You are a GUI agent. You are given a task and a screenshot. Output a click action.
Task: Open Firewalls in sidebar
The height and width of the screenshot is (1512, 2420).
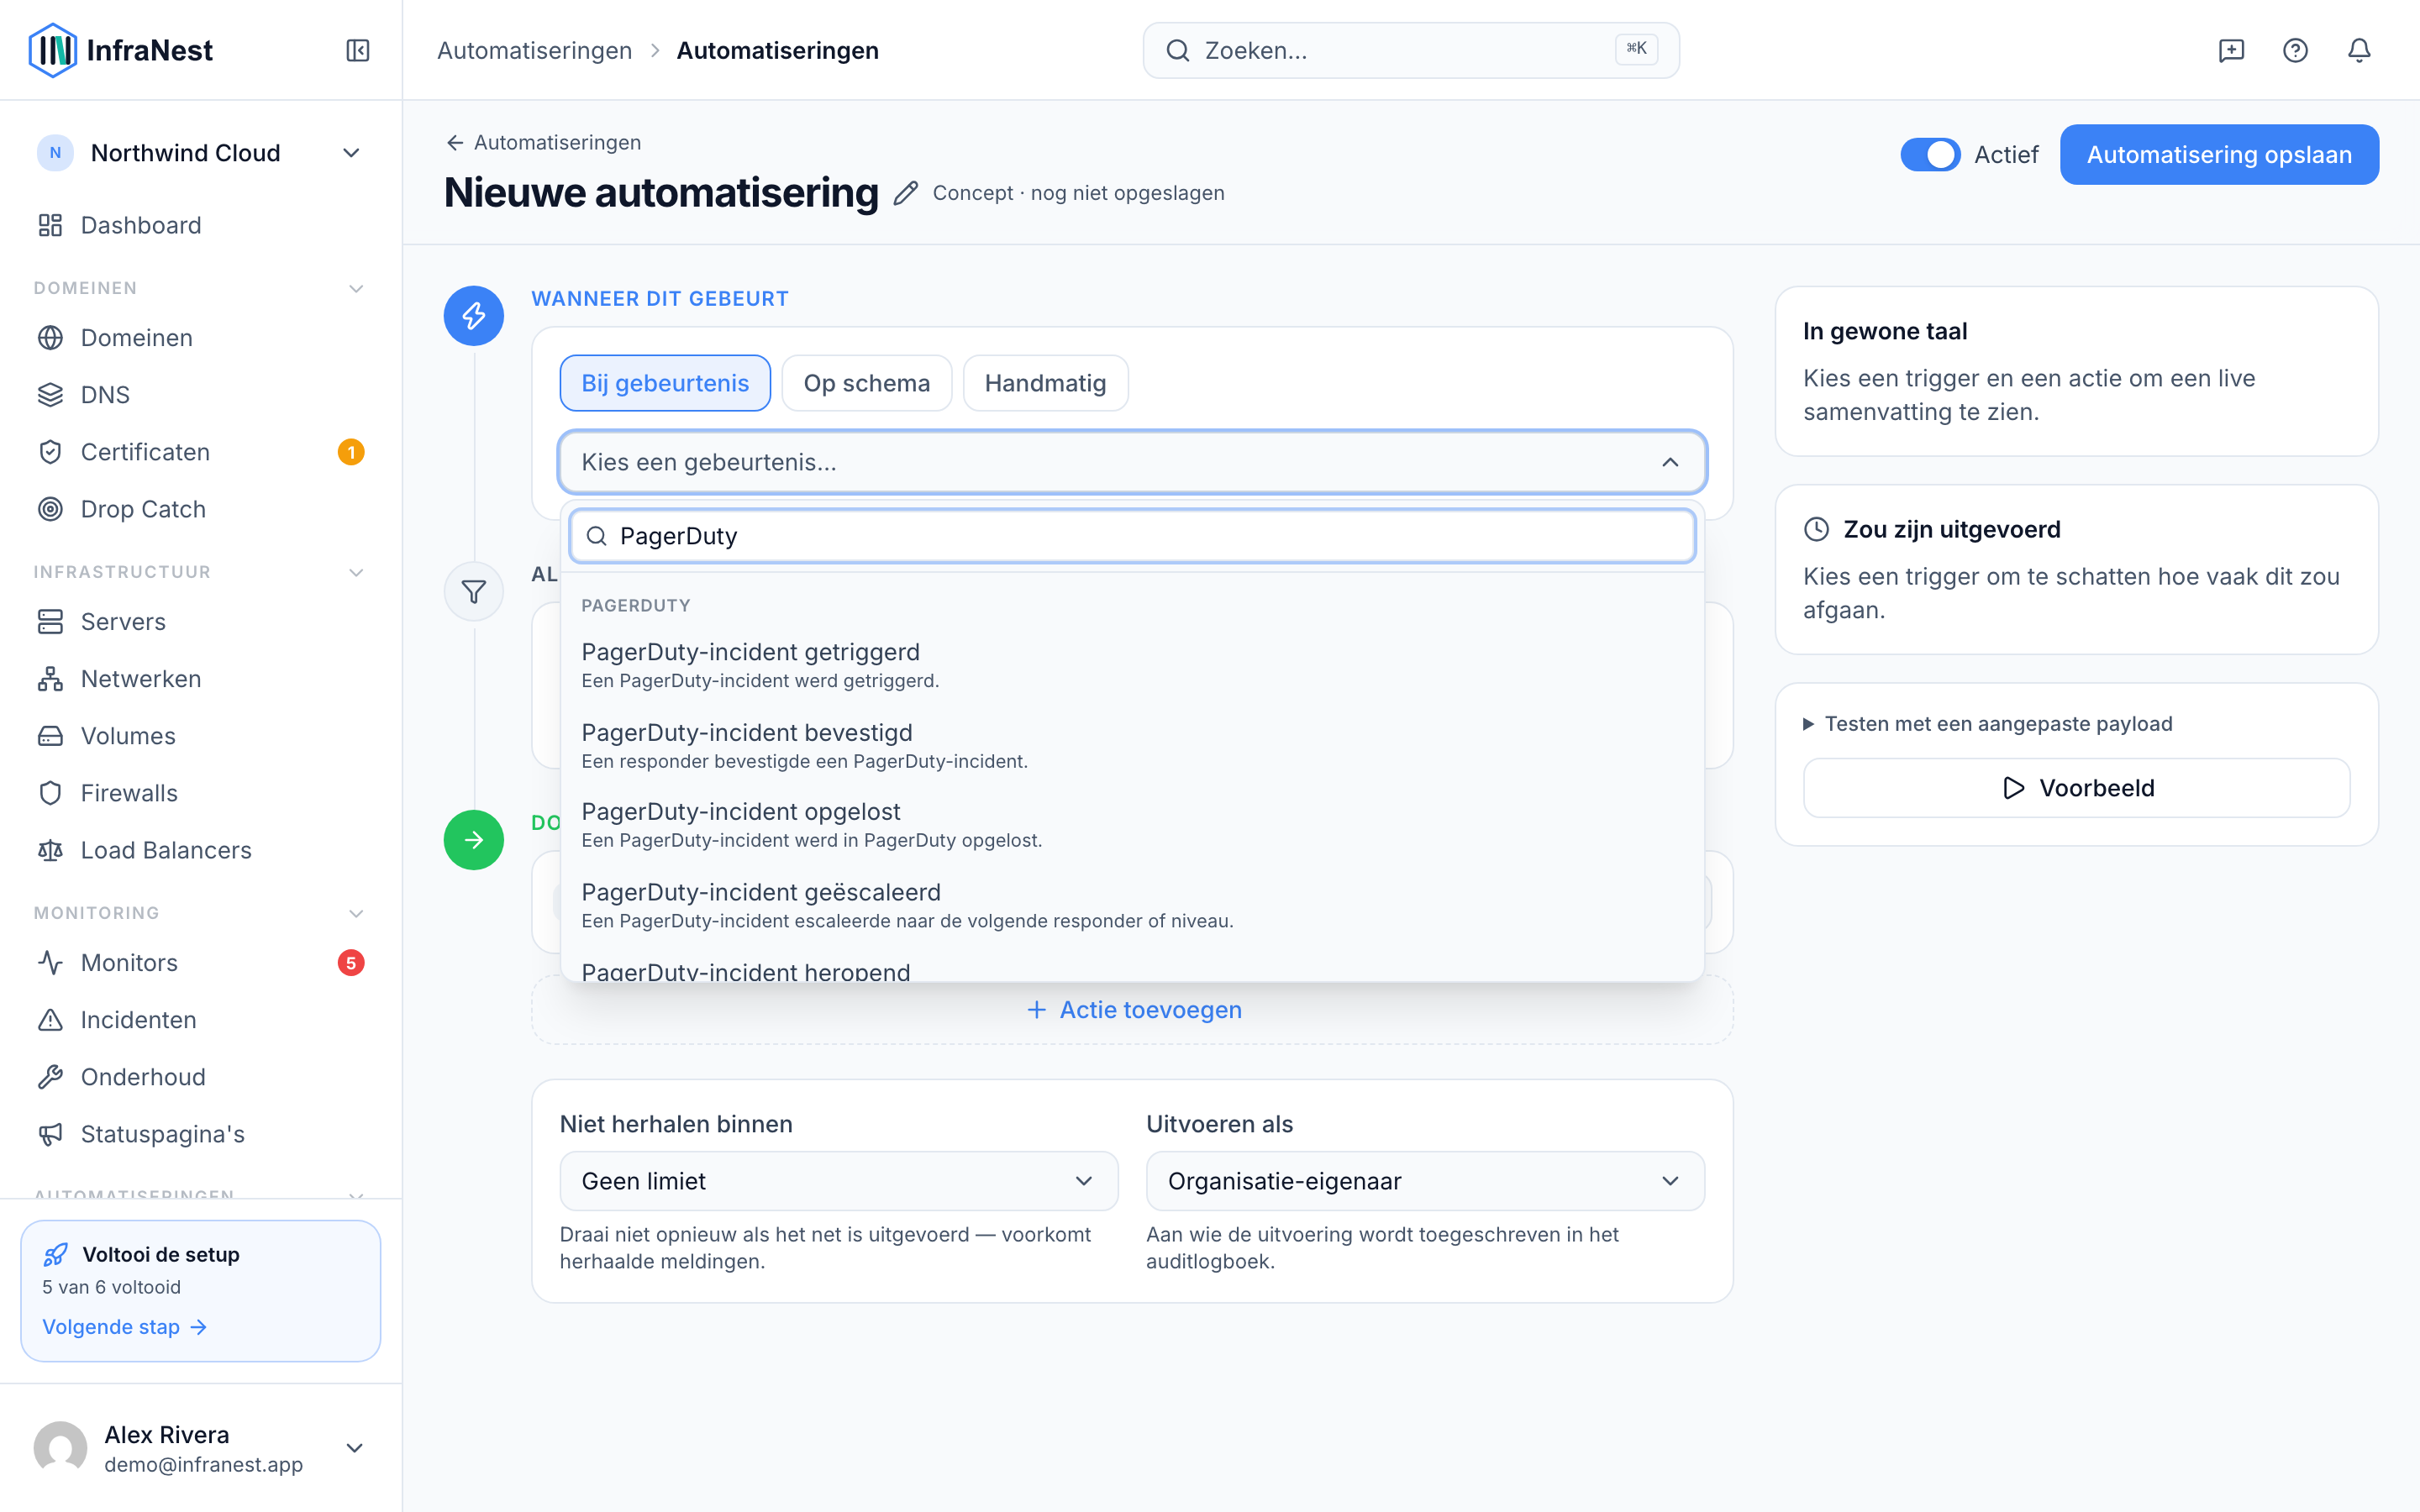click(x=200, y=793)
